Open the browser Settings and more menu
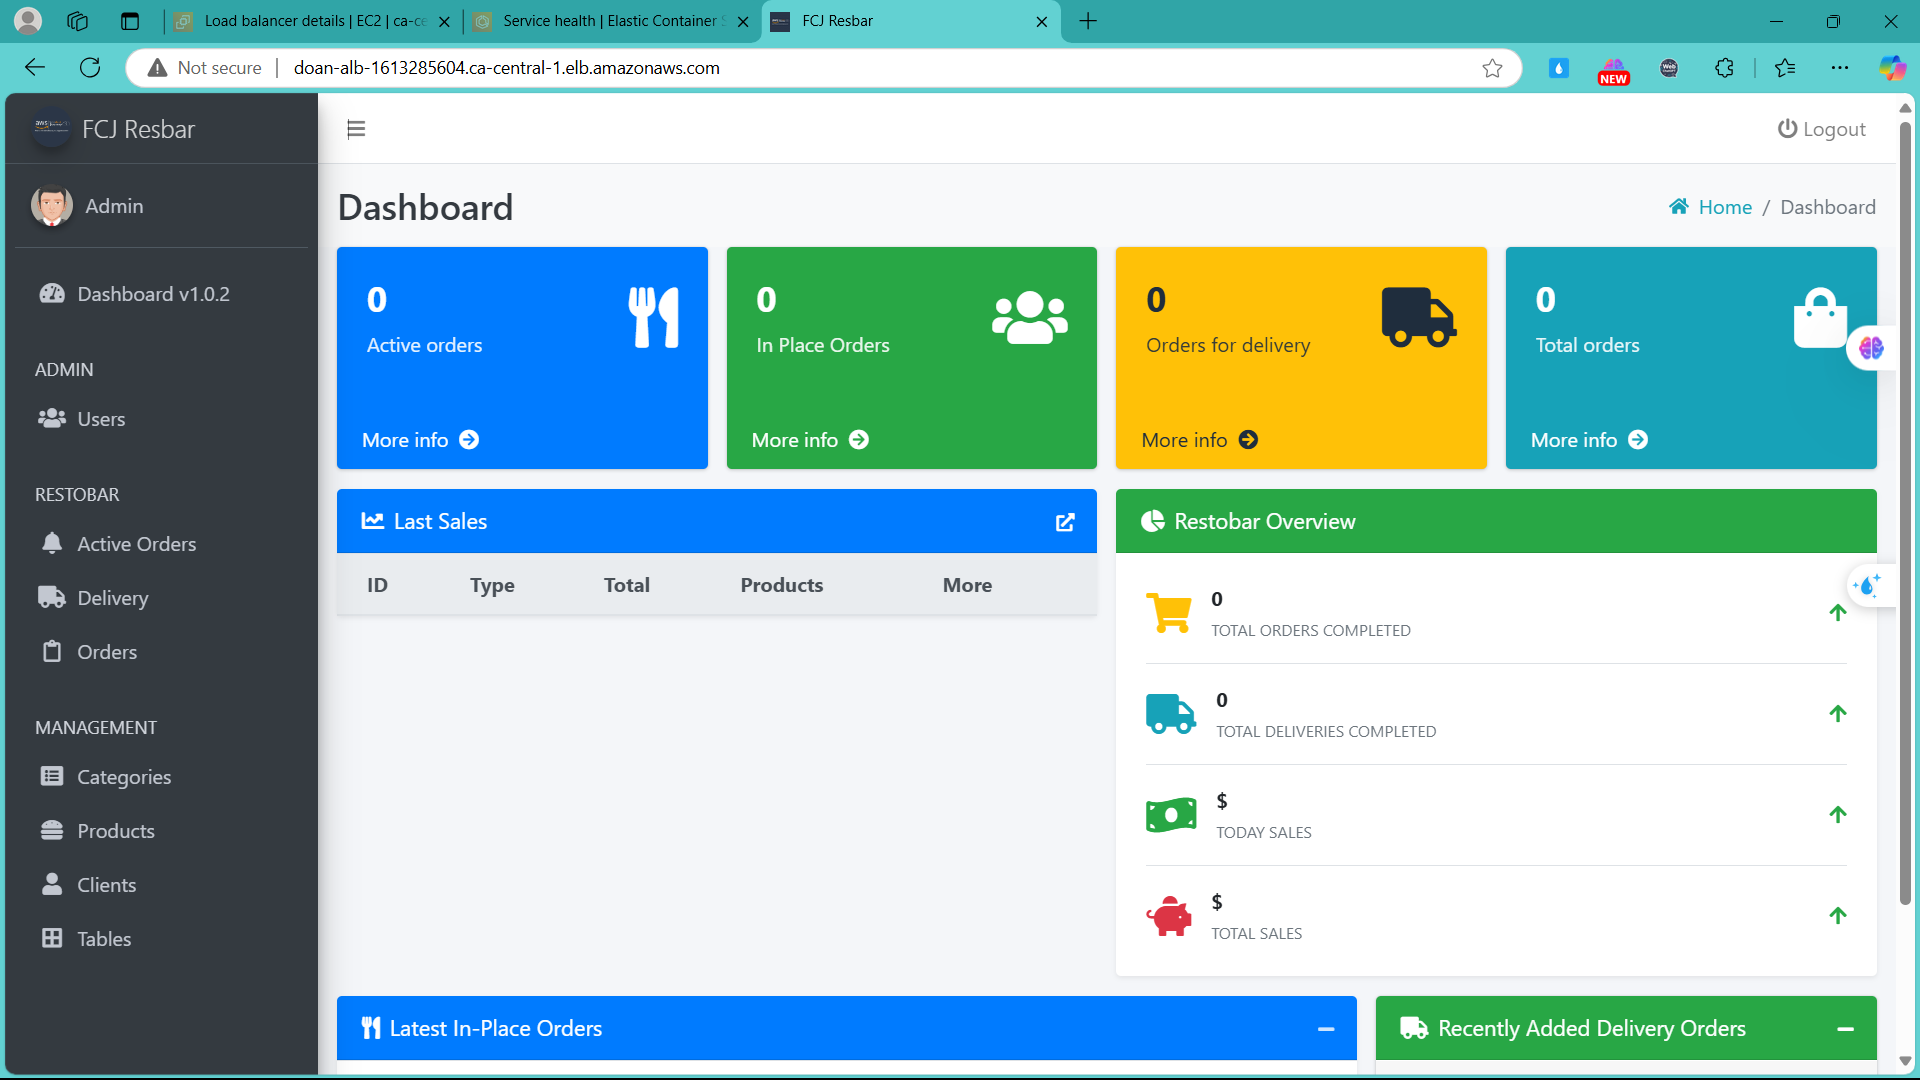Screen dimensions: 1920x1080 pos(1840,68)
